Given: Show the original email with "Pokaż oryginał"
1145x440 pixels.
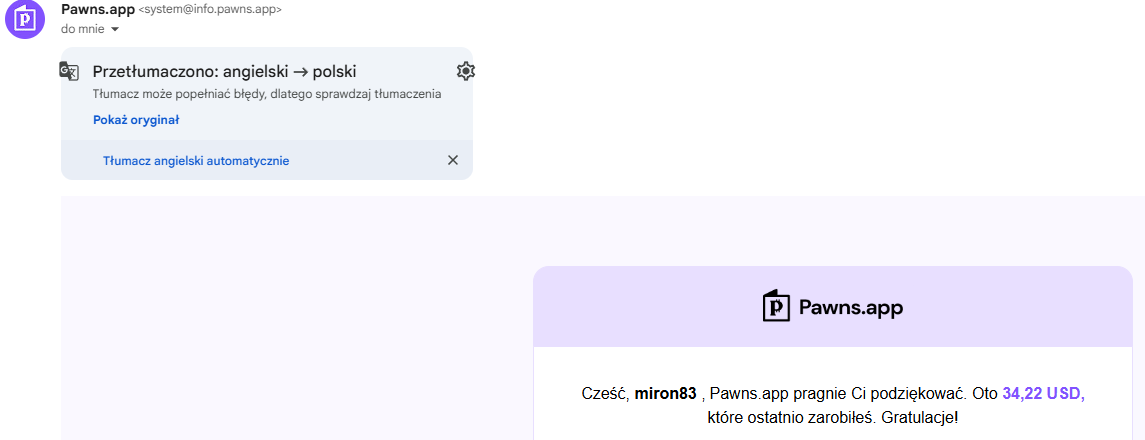Looking at the screenshot, I should 136,120.
